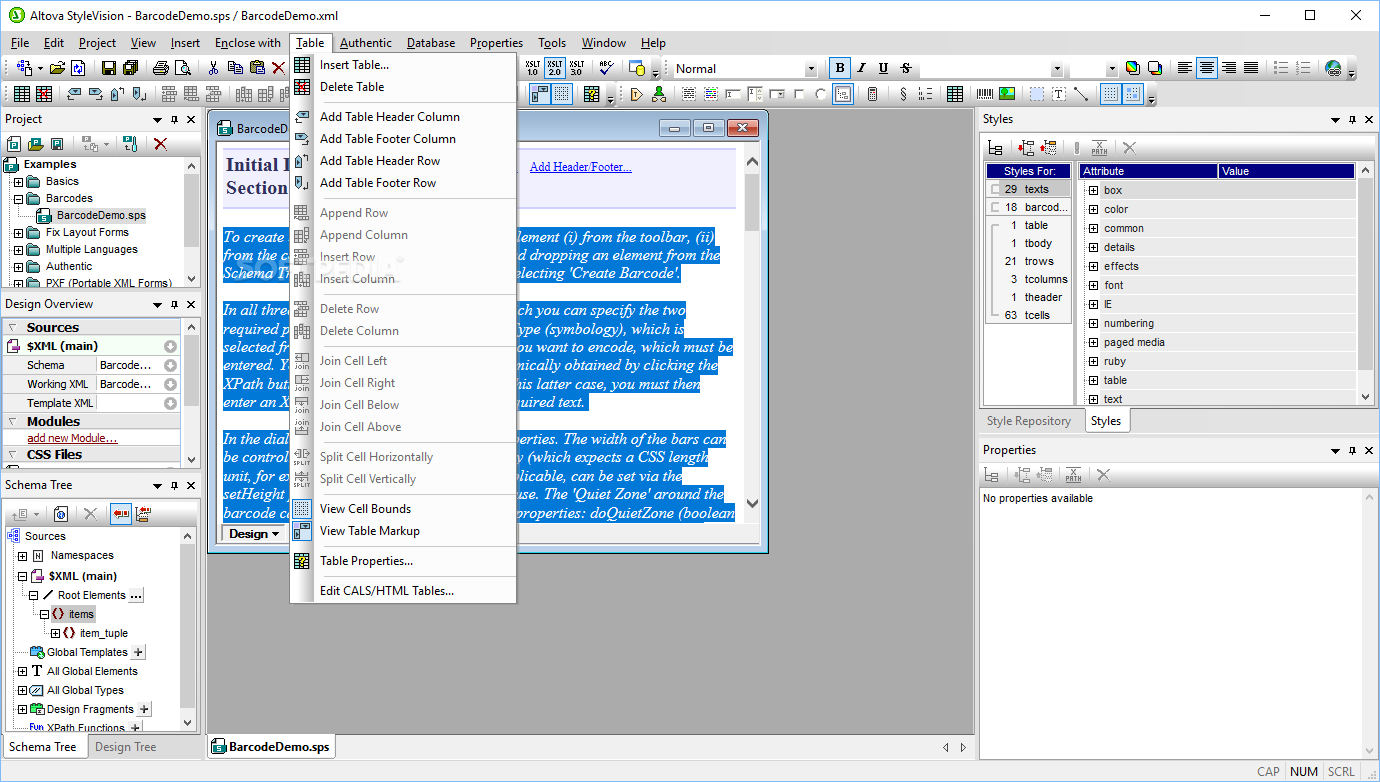Viewport: 1380px width, 782px height.
Task: Click the Print icon in toolbar
Action: (x=161, y=68)
